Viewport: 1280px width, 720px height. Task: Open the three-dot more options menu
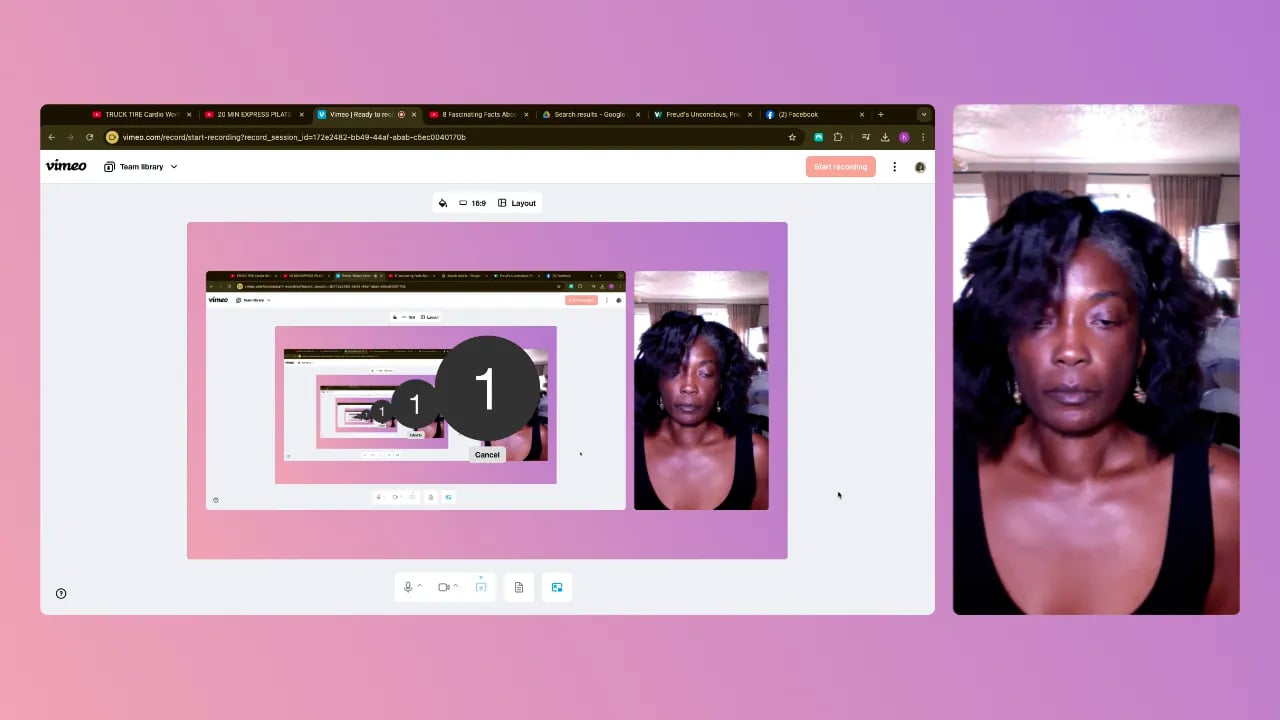[894, 167]
